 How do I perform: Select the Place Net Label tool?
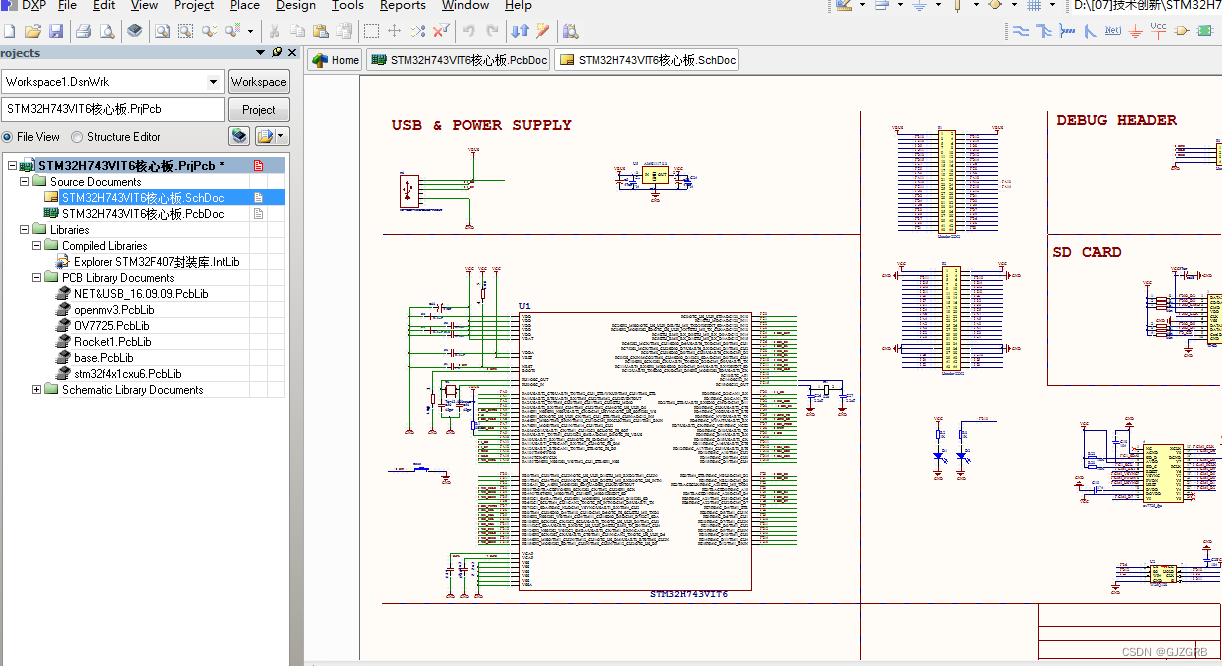click(1113, 31)
